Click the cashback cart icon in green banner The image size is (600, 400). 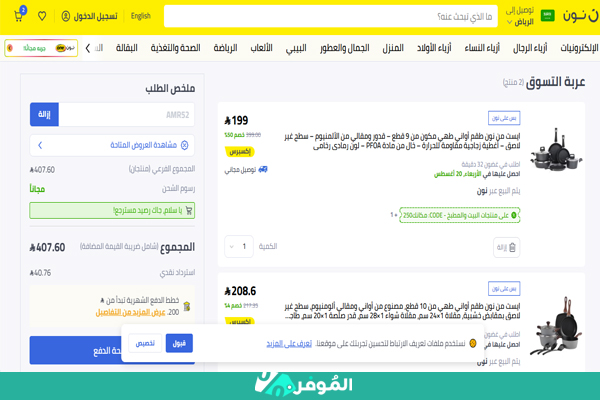tap(189, 211)
